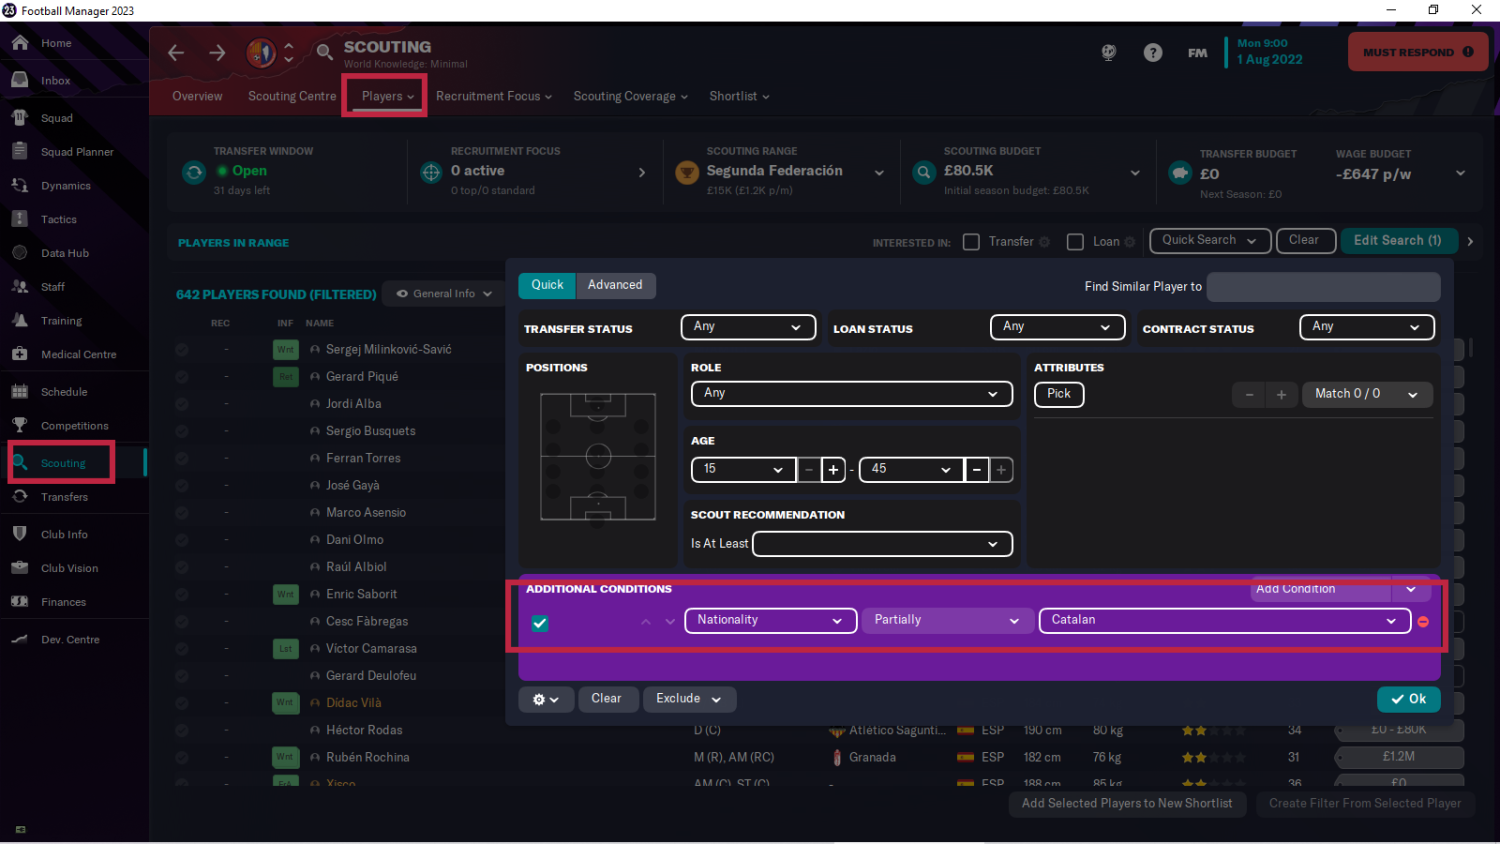The height and width of the screenshot is (844, 1500).
Task: Select the row circle for Jordi Alba
Action: (181, 404)
